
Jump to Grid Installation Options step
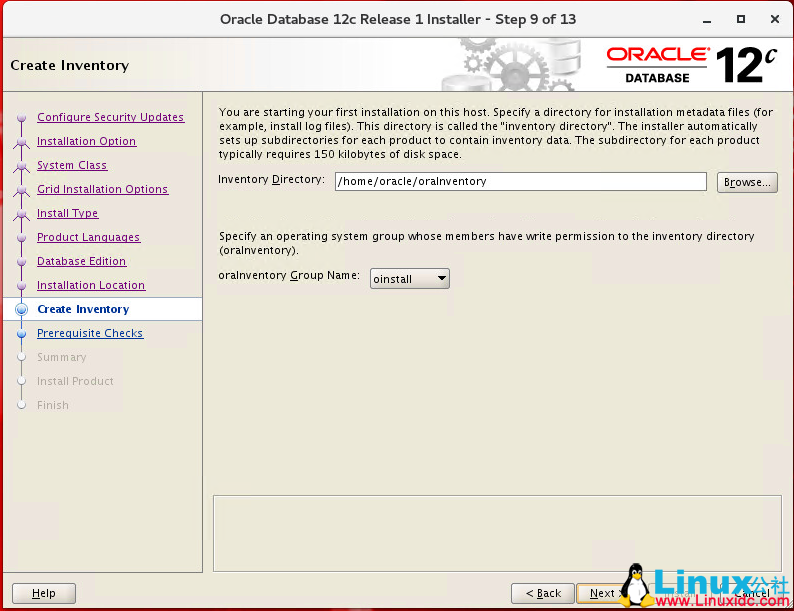click(x=102, y=189)
